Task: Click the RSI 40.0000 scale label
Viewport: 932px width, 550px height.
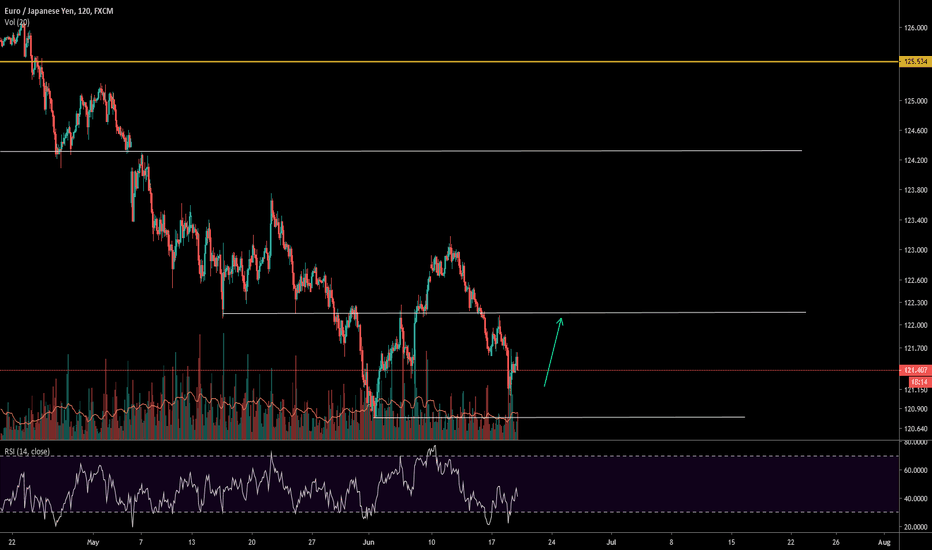Action: [916, 498]
